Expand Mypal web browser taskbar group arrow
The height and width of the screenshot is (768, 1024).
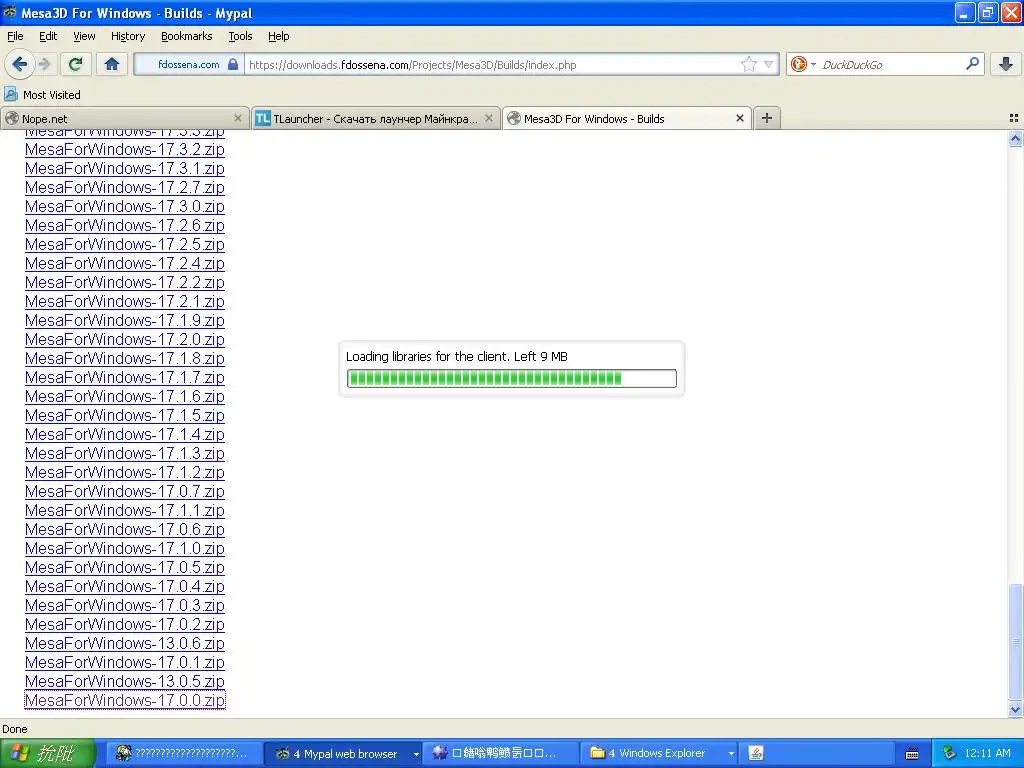pos(416,754)
